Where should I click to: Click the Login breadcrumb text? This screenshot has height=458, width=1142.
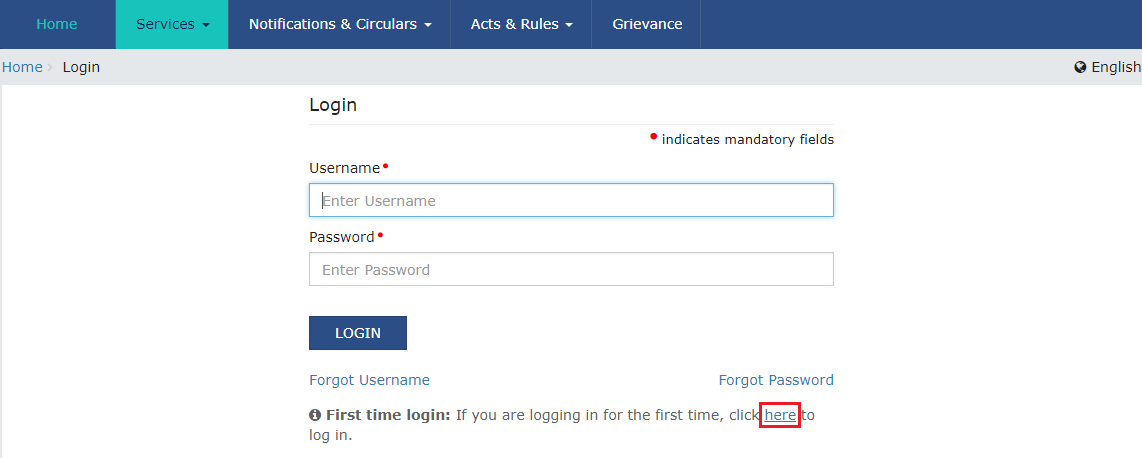click(81, 67)
